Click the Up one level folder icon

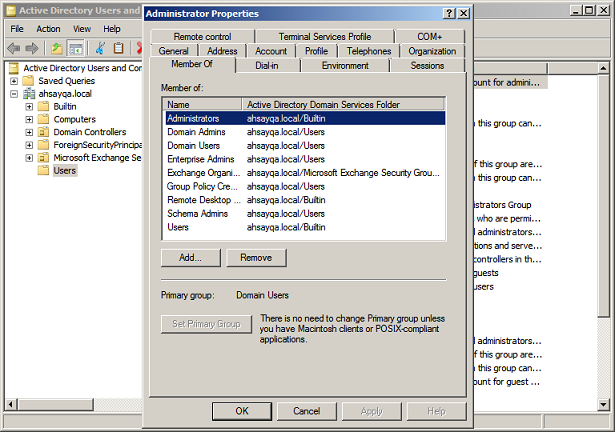pyautogui.click(x=57, y=48)
